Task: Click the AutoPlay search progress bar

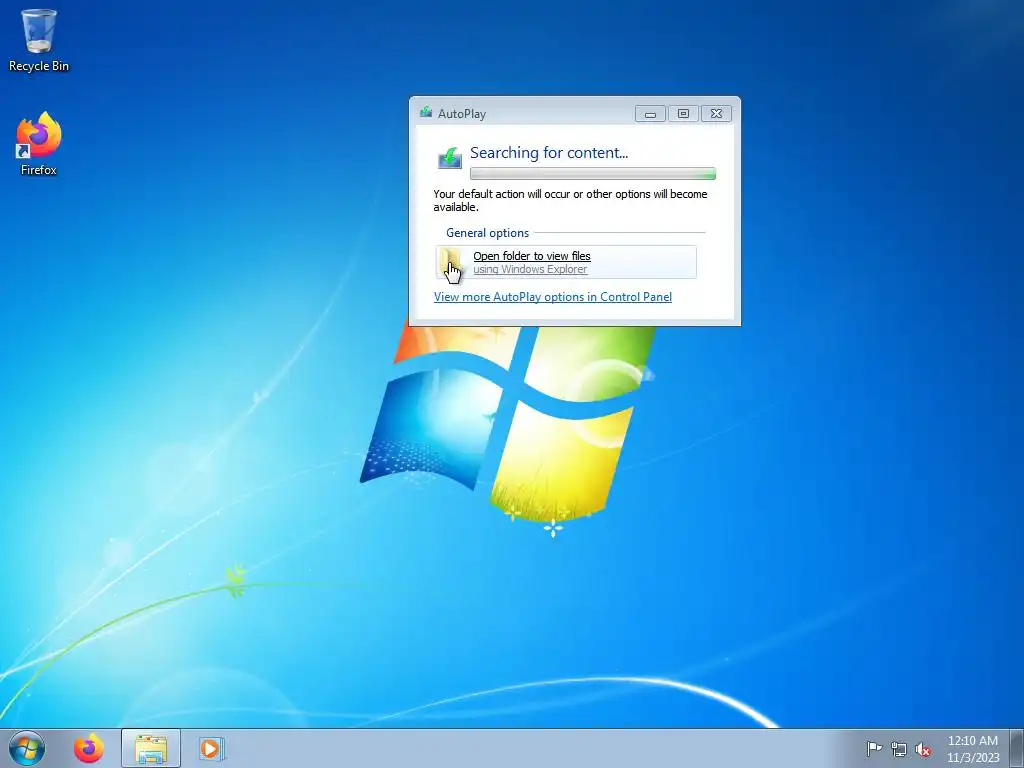Action: 593,174
